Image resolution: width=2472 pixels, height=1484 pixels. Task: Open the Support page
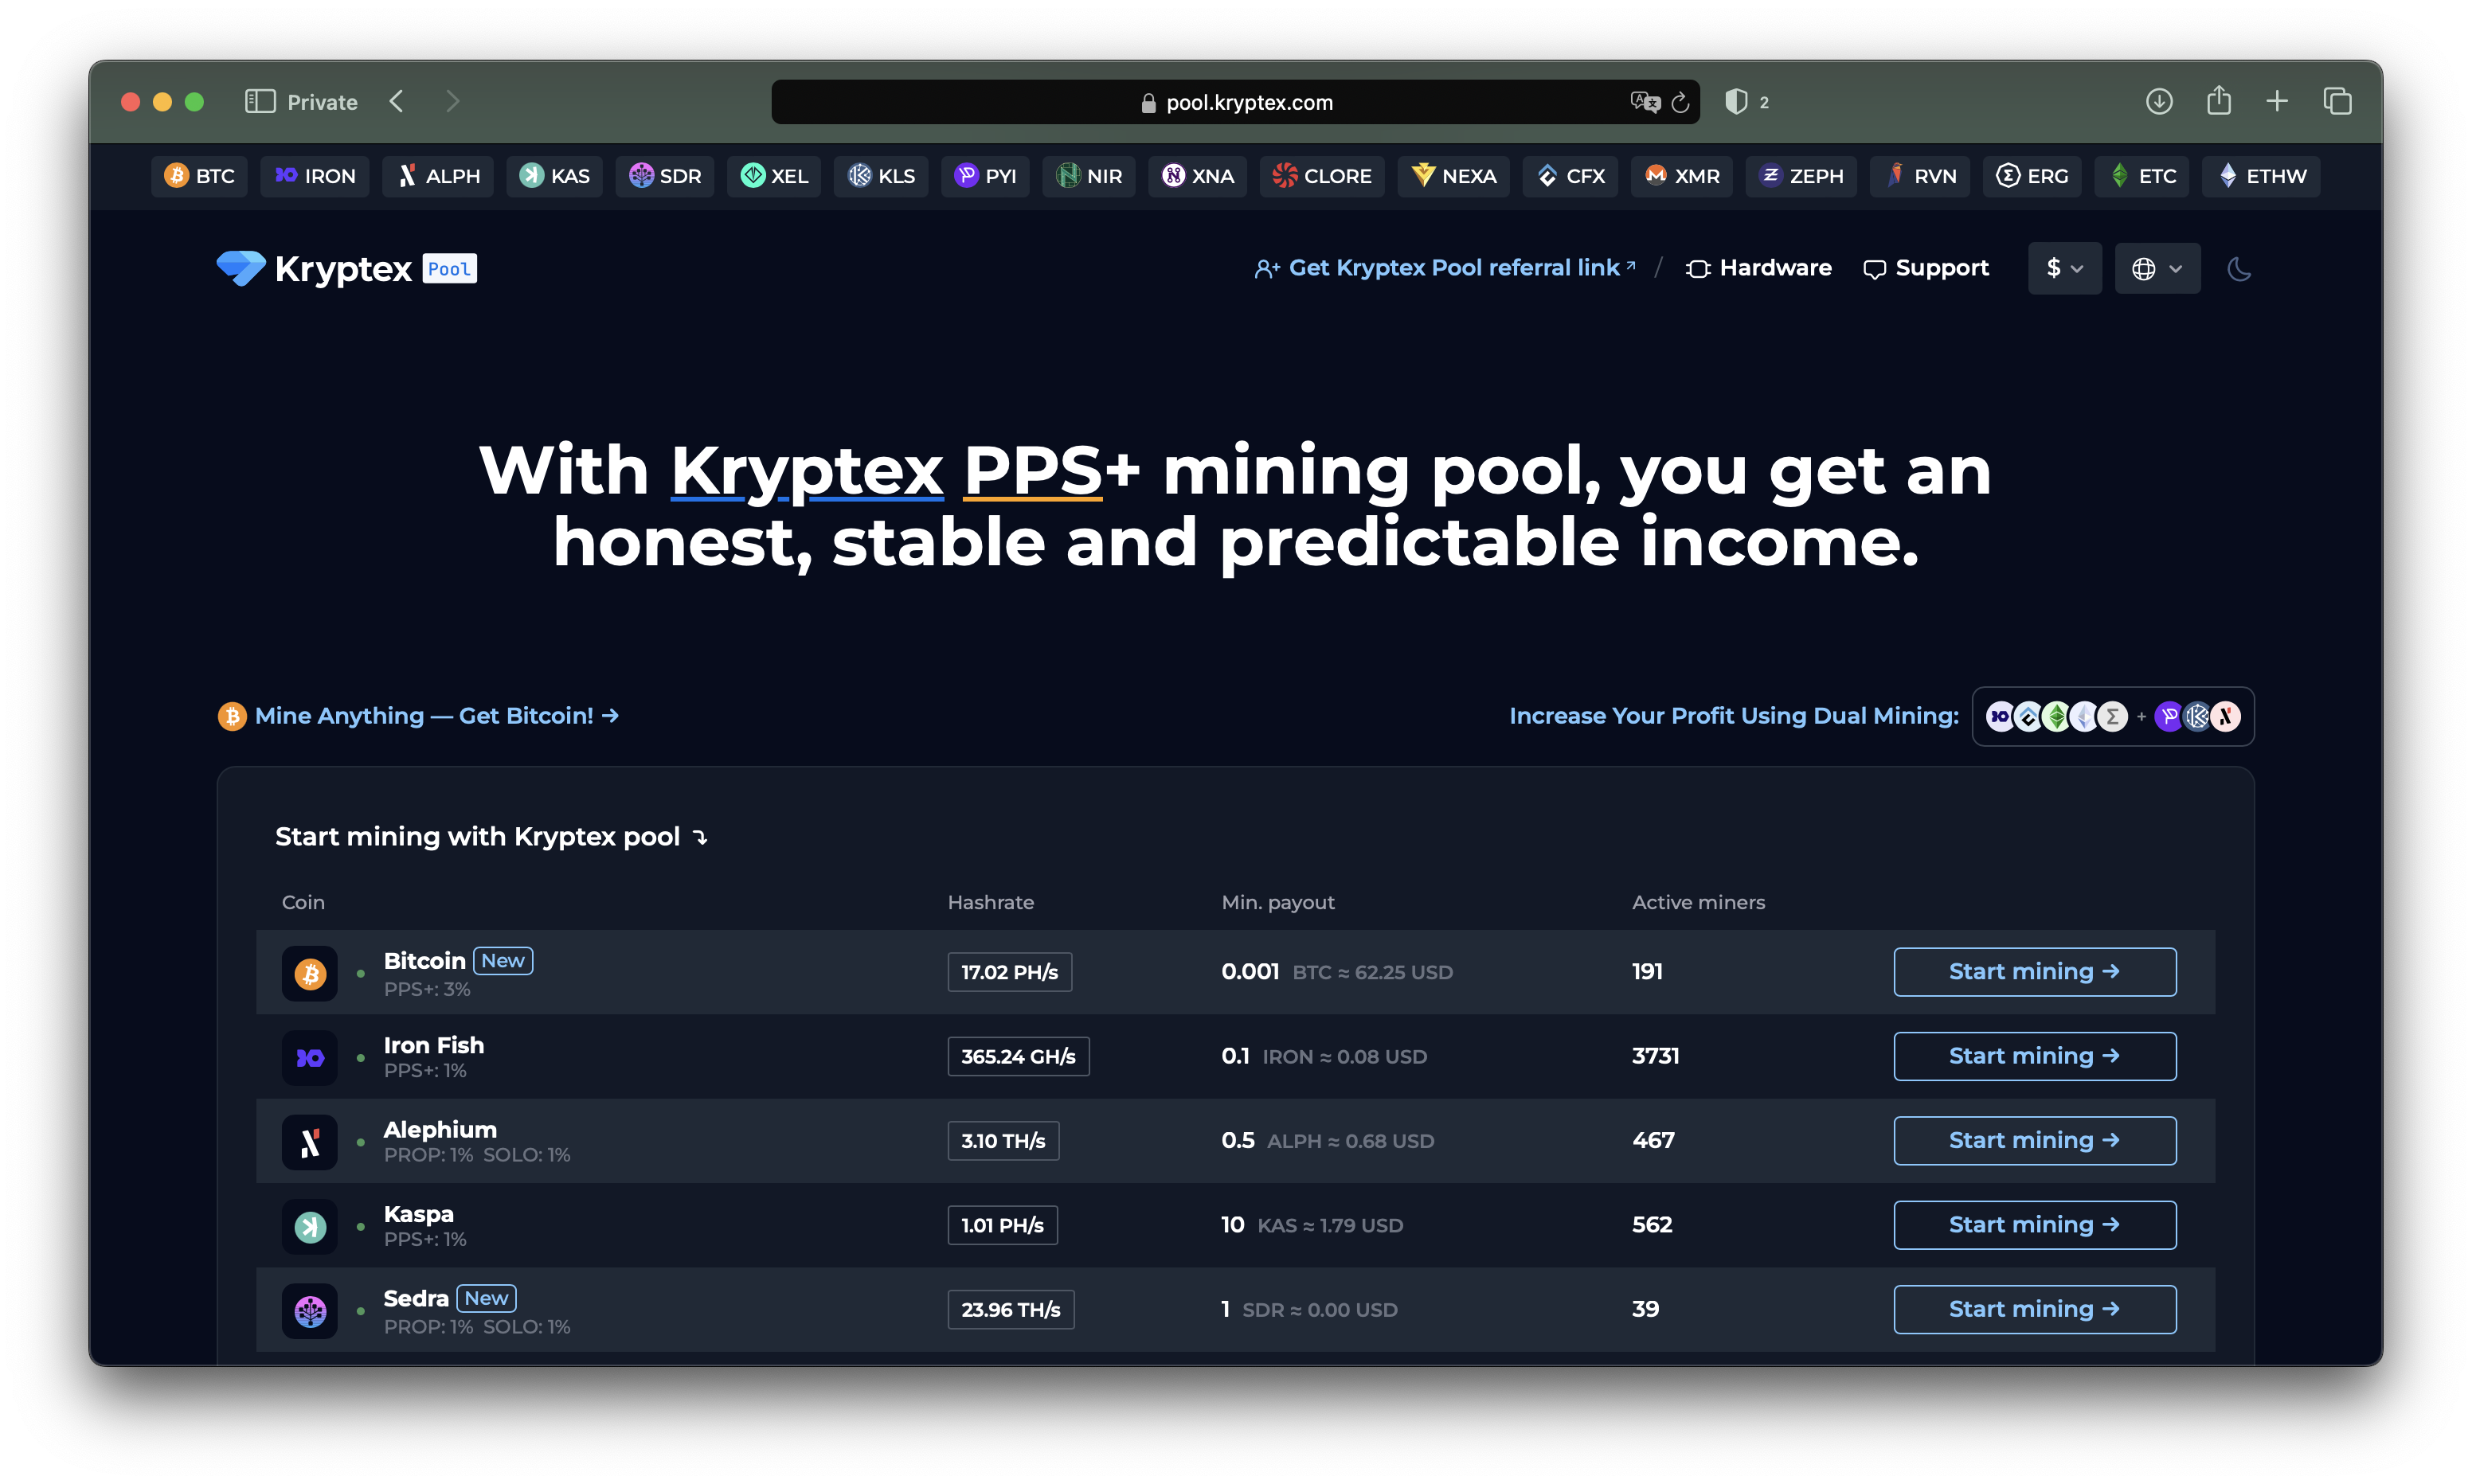tap(1925, 268)
